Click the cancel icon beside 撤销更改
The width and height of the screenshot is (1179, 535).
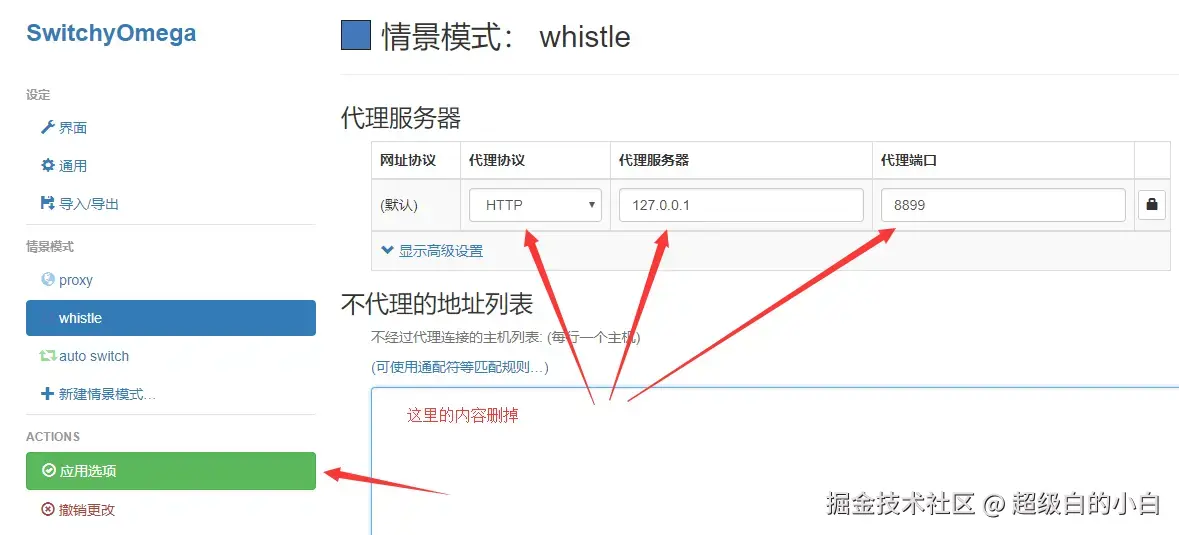coord(47,509)
